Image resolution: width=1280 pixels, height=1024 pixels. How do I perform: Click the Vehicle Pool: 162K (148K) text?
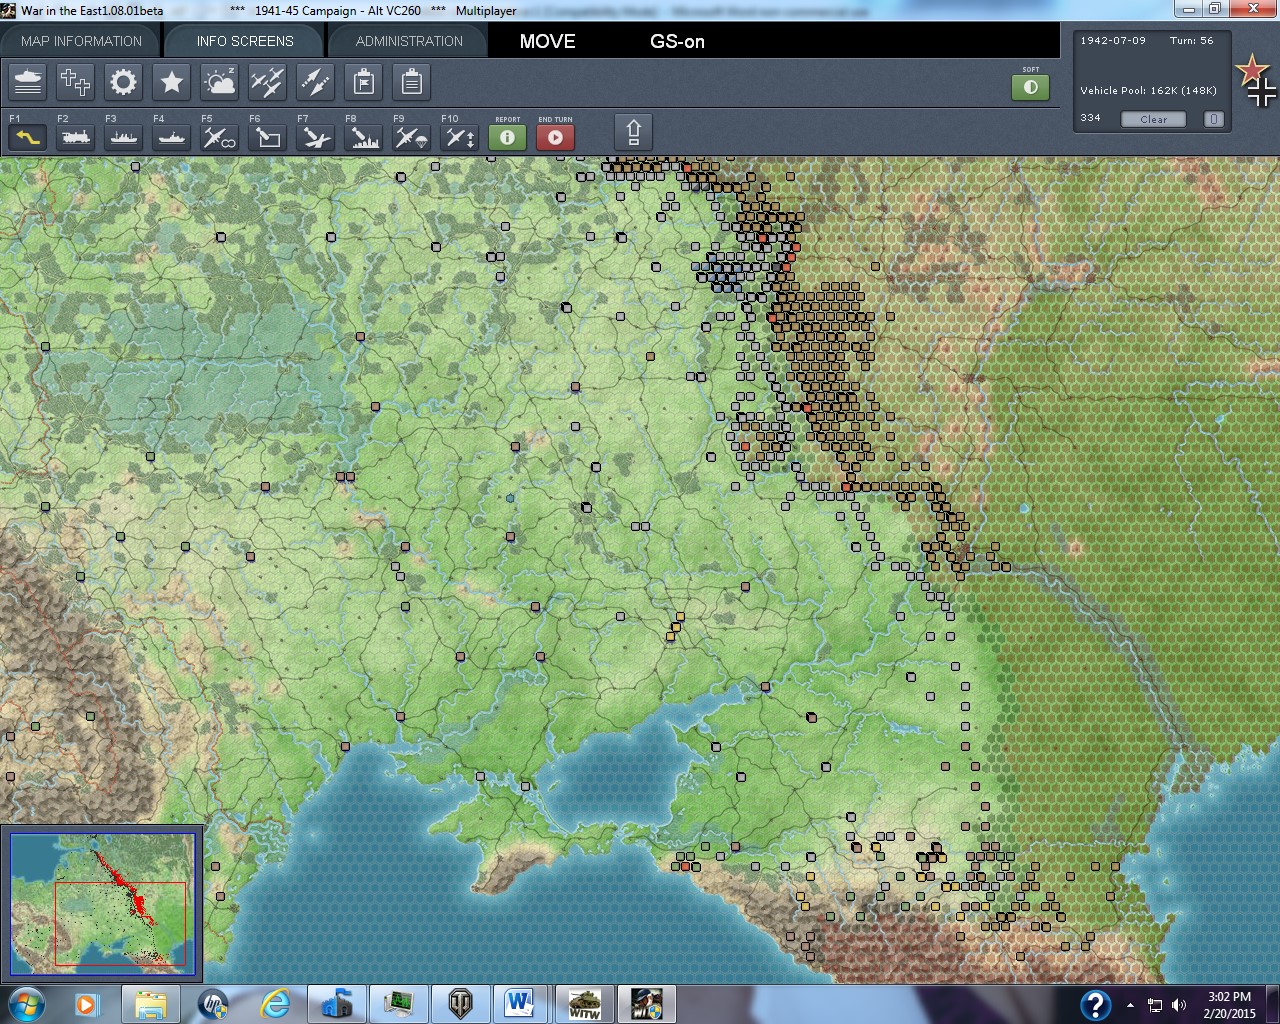coord(1148,91)
